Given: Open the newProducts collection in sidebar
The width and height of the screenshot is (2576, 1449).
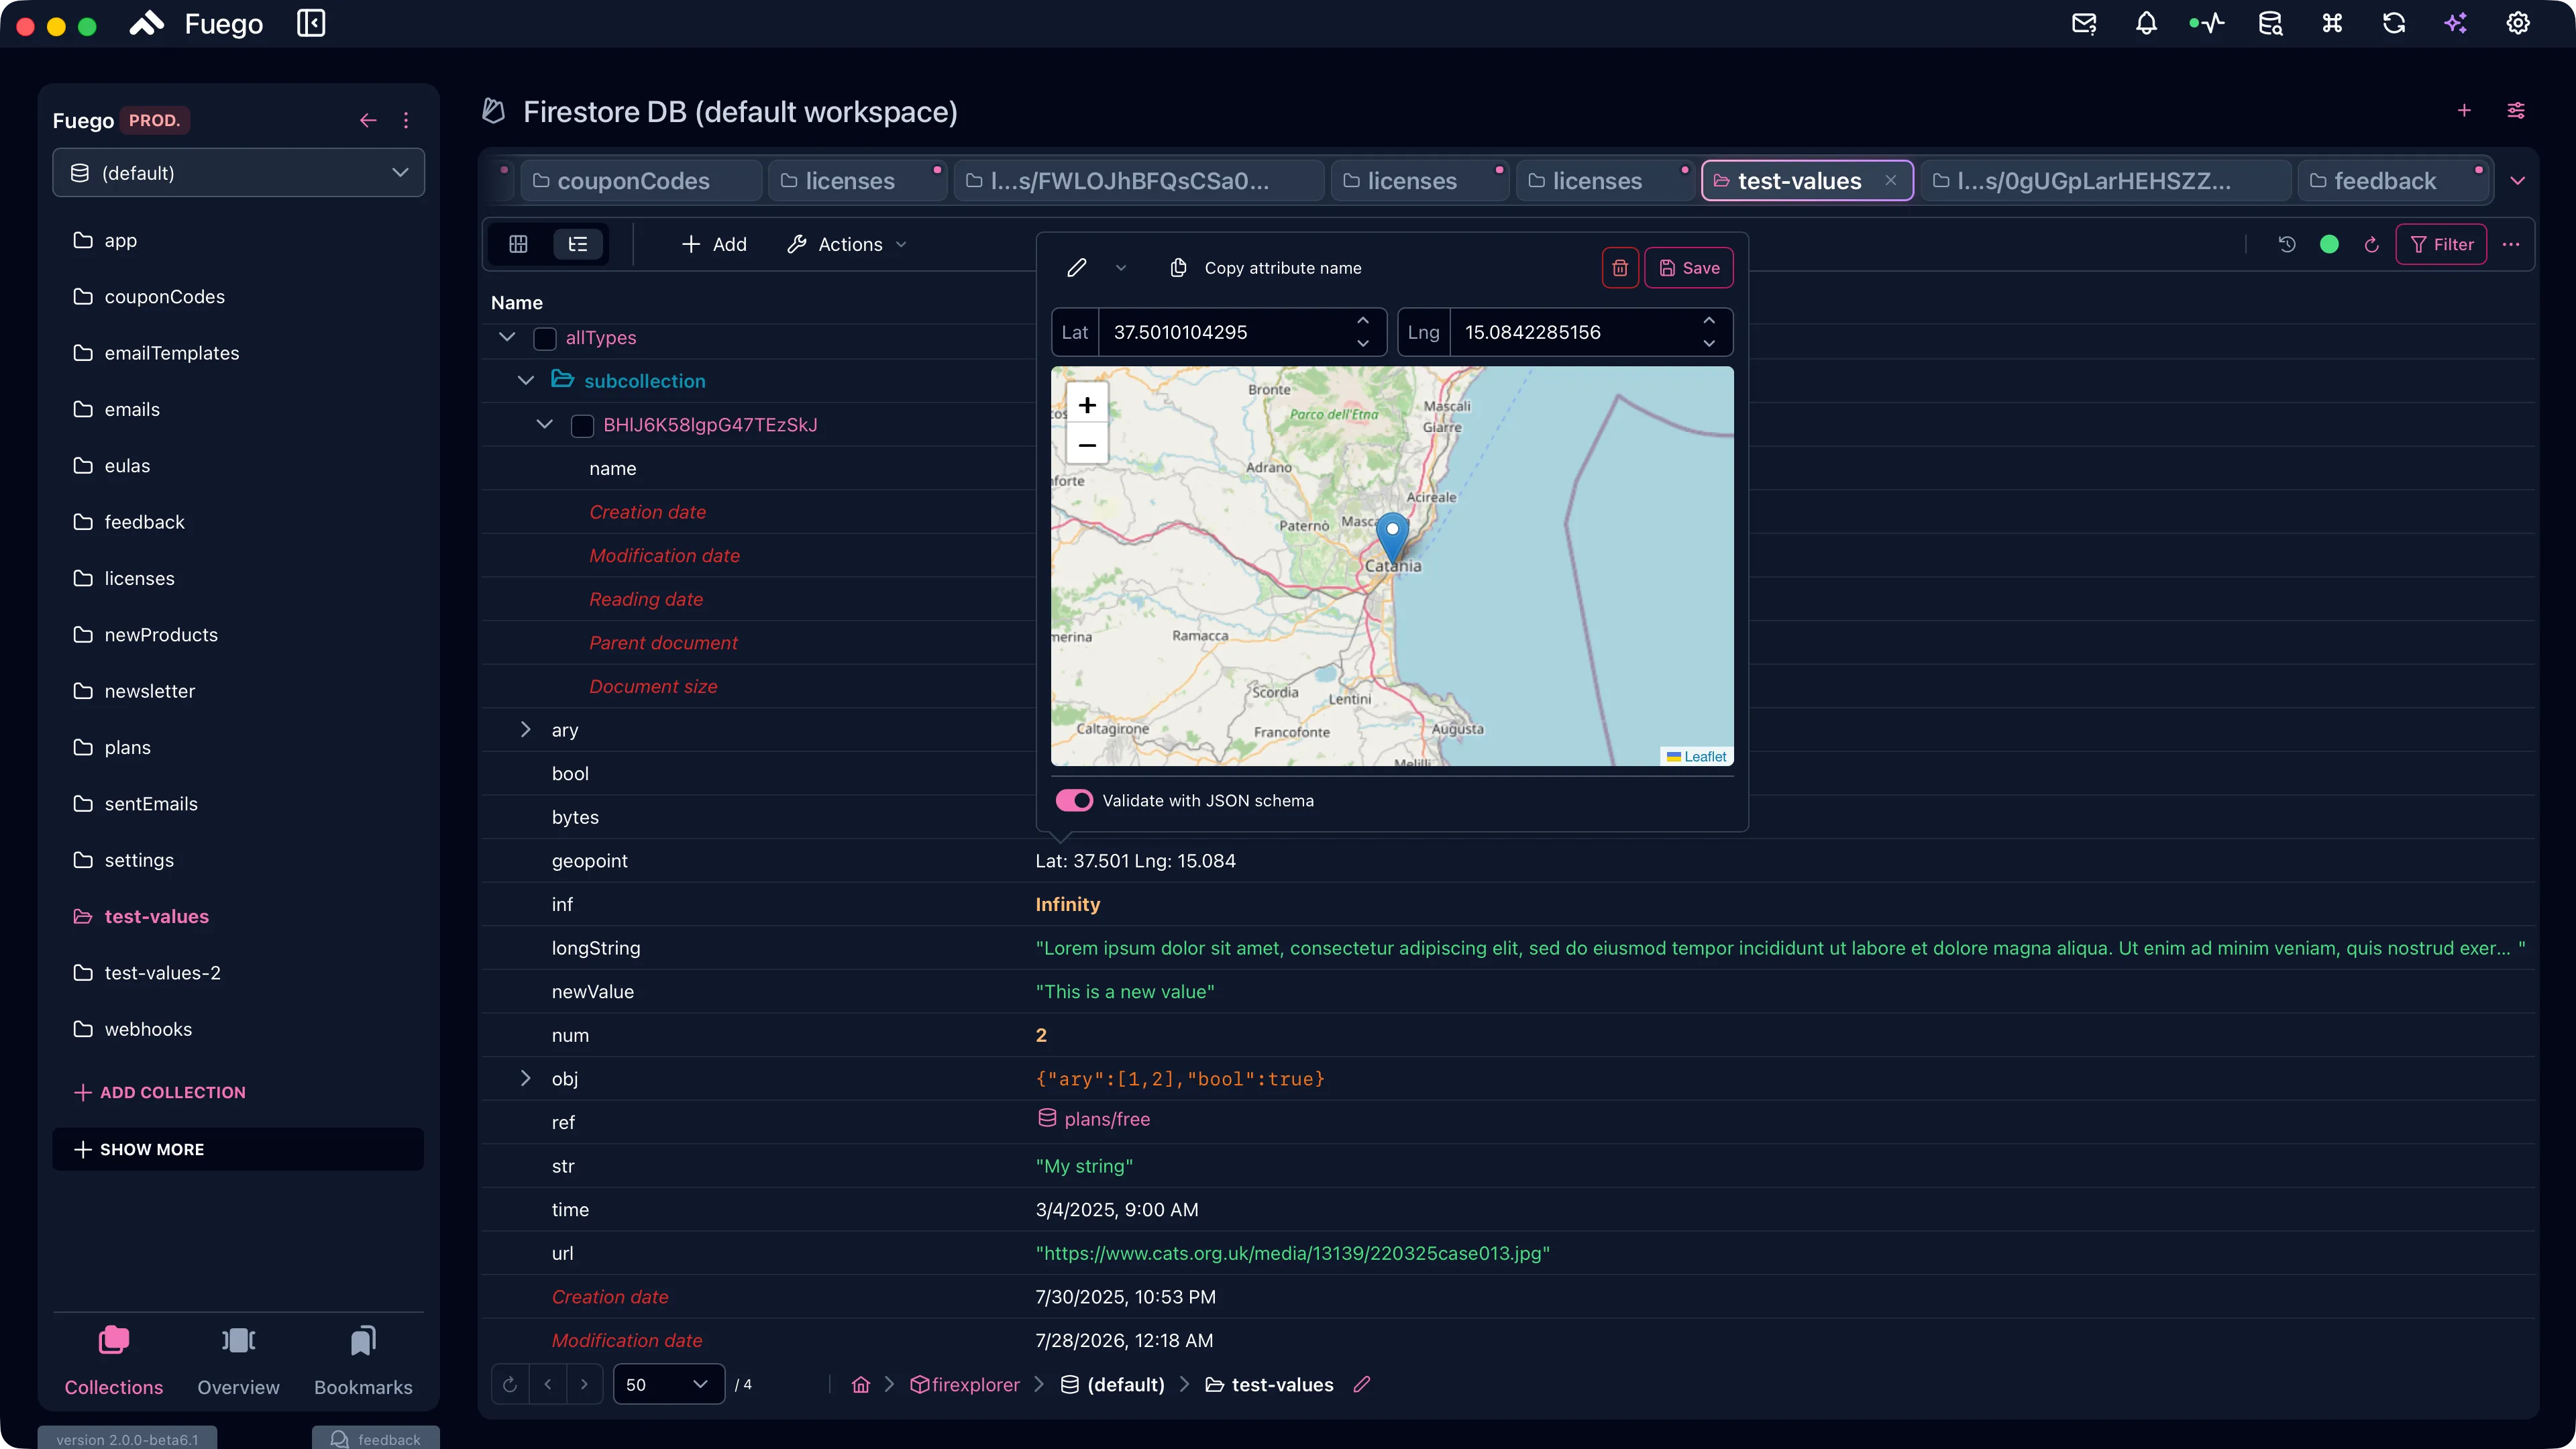Looking at the screenshot, I should point(161,635).
